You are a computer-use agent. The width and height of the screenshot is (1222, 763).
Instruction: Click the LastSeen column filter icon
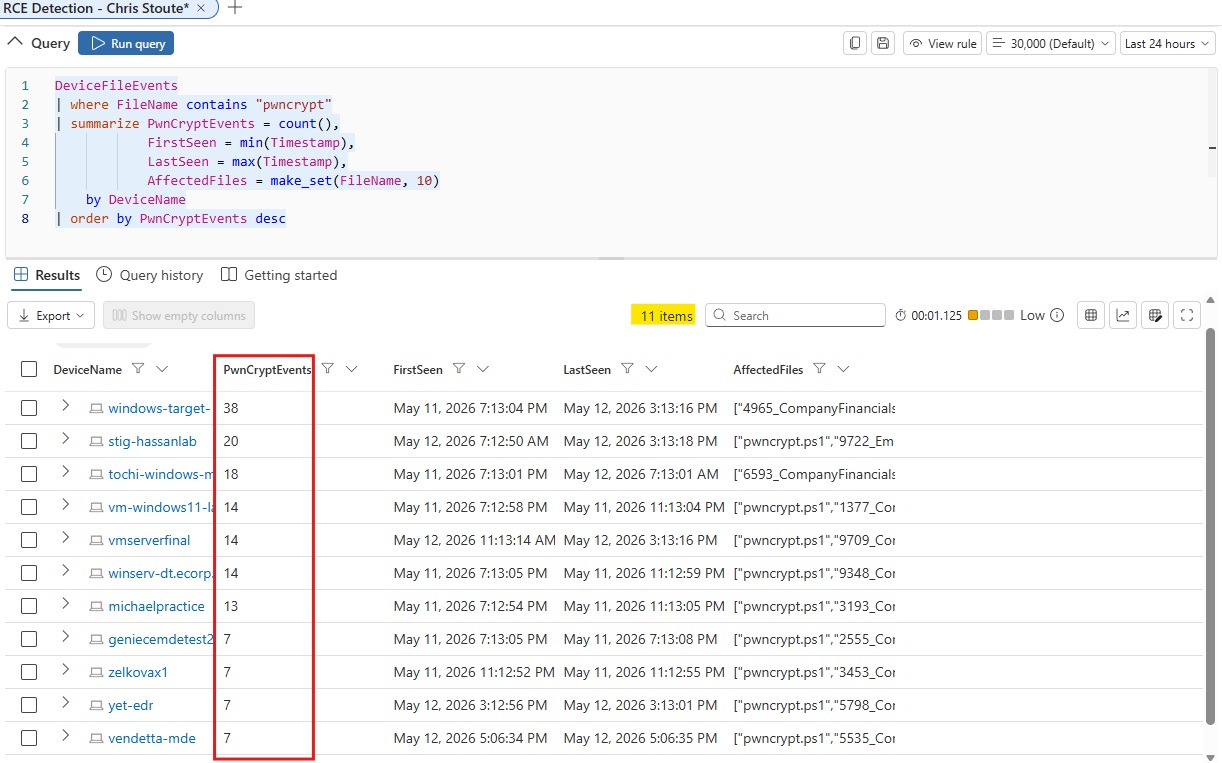click(x=627, y=369)
